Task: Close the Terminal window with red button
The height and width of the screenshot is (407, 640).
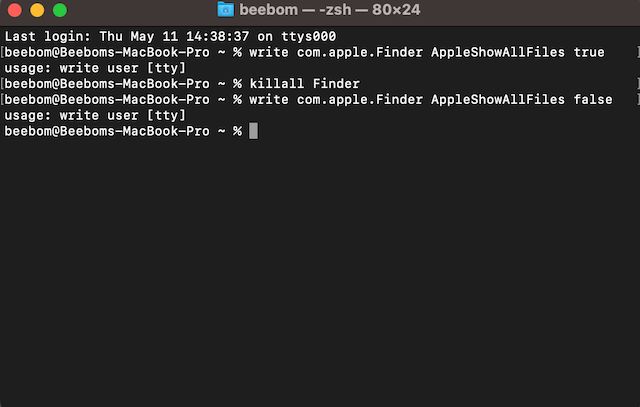Action: (x=15, y=11)
